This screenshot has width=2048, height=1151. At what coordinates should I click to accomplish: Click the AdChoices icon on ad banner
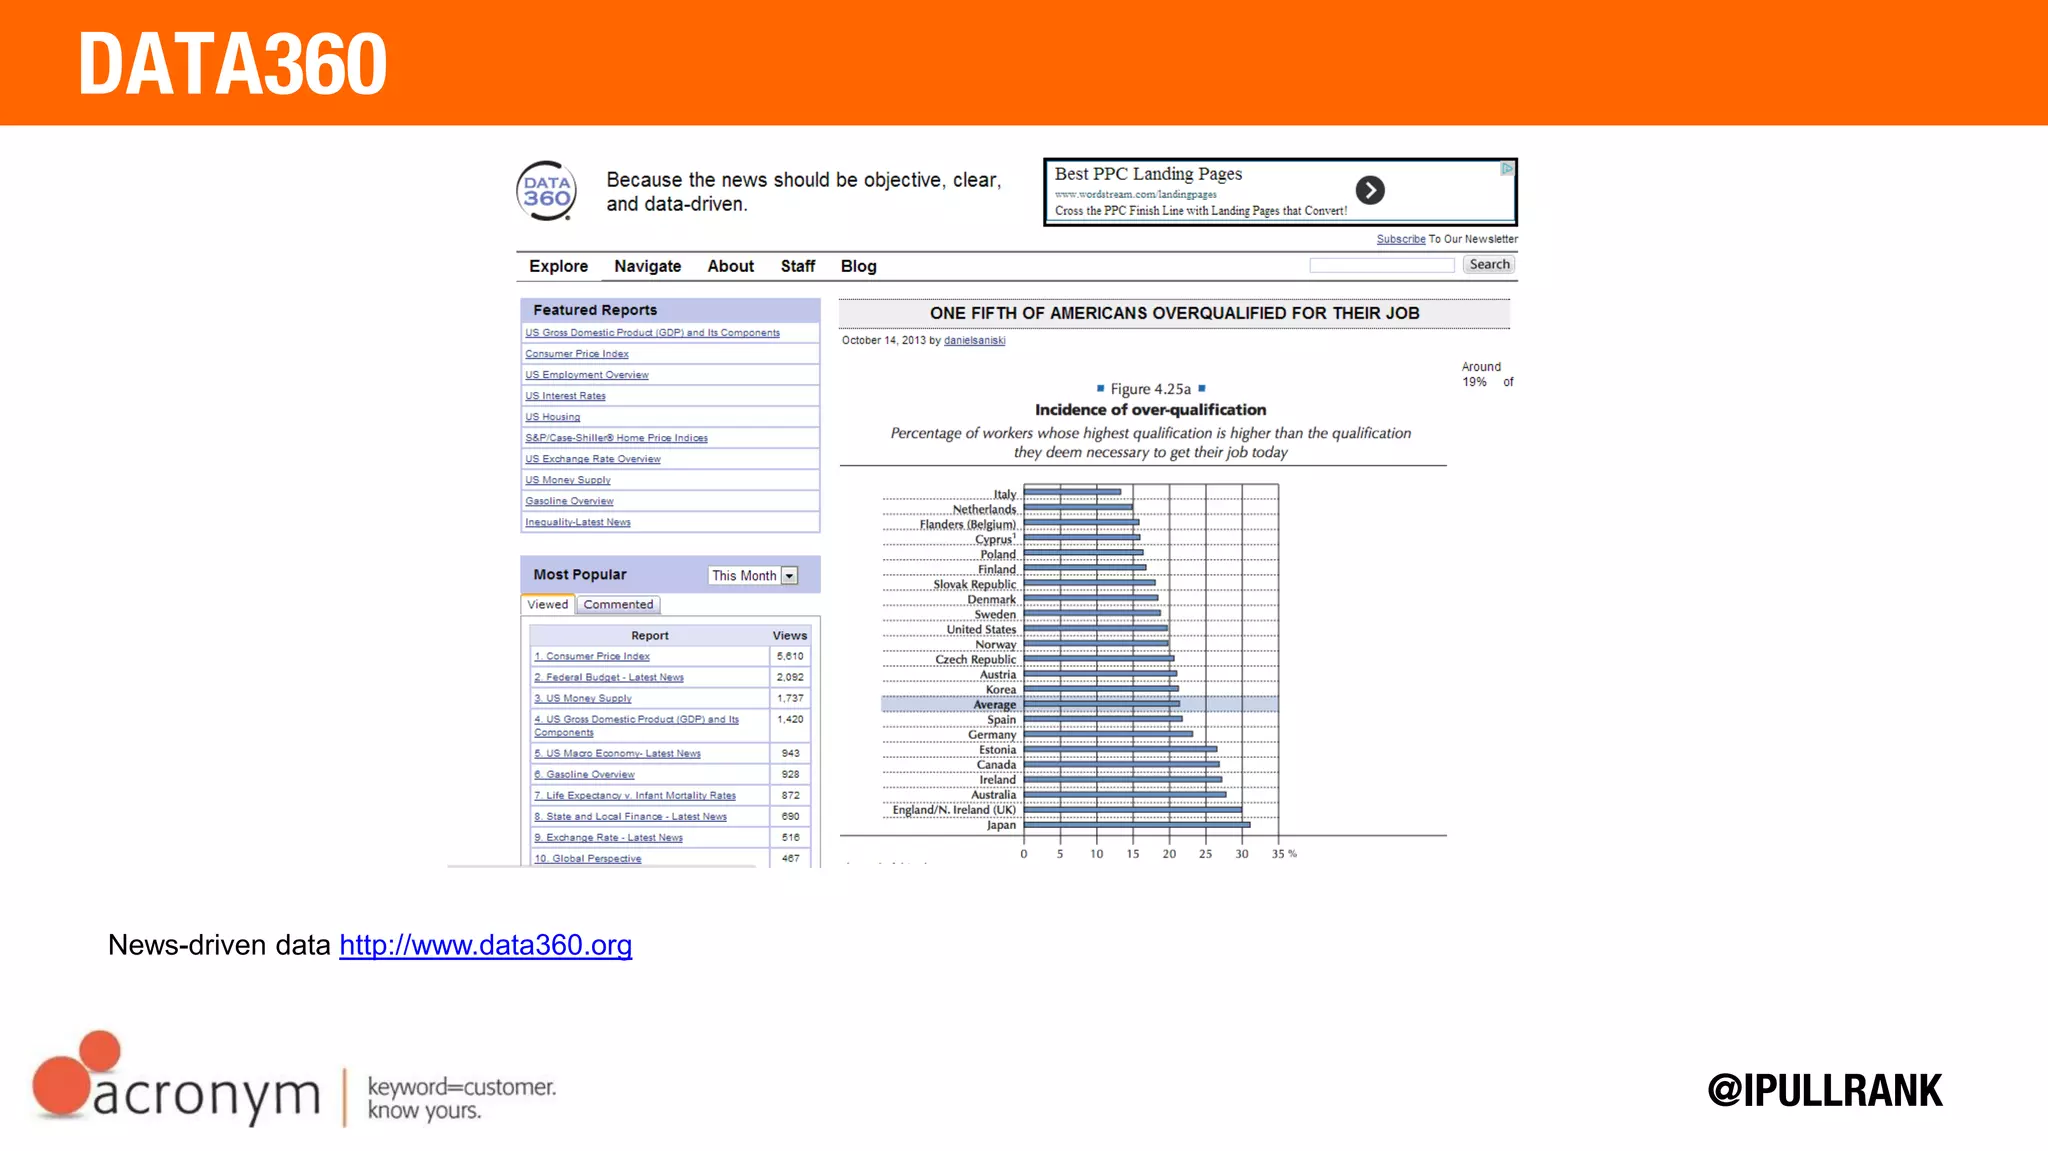(1506, 169)
